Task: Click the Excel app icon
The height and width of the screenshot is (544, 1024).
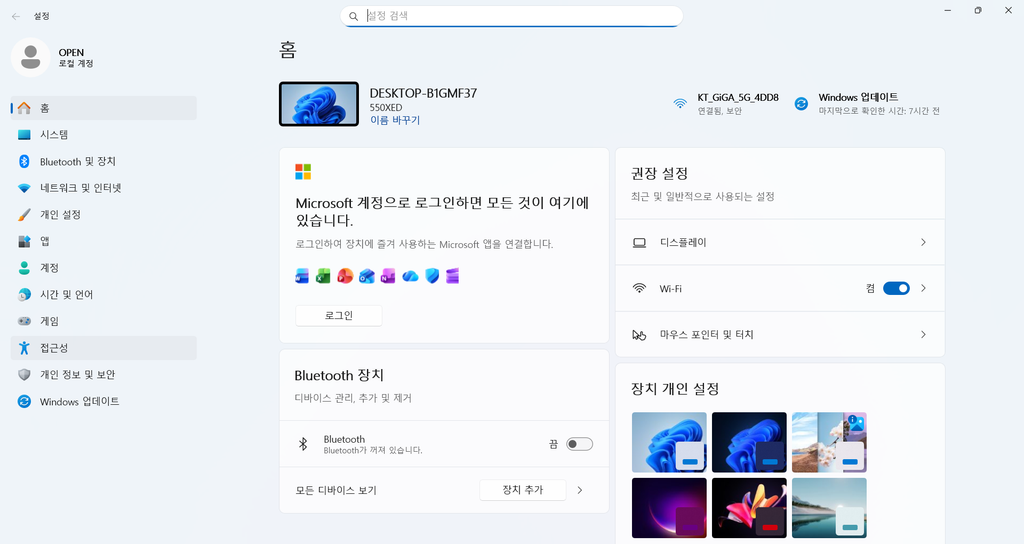Action: (323, 276)
